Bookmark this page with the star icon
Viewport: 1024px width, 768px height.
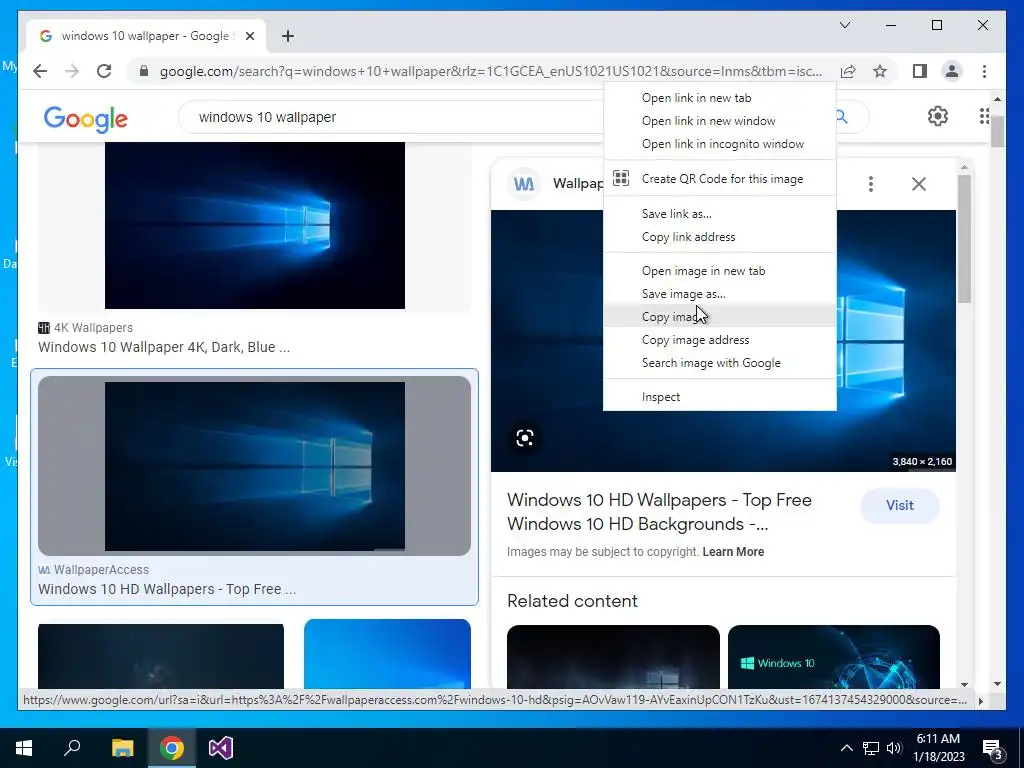coord(880,71)
